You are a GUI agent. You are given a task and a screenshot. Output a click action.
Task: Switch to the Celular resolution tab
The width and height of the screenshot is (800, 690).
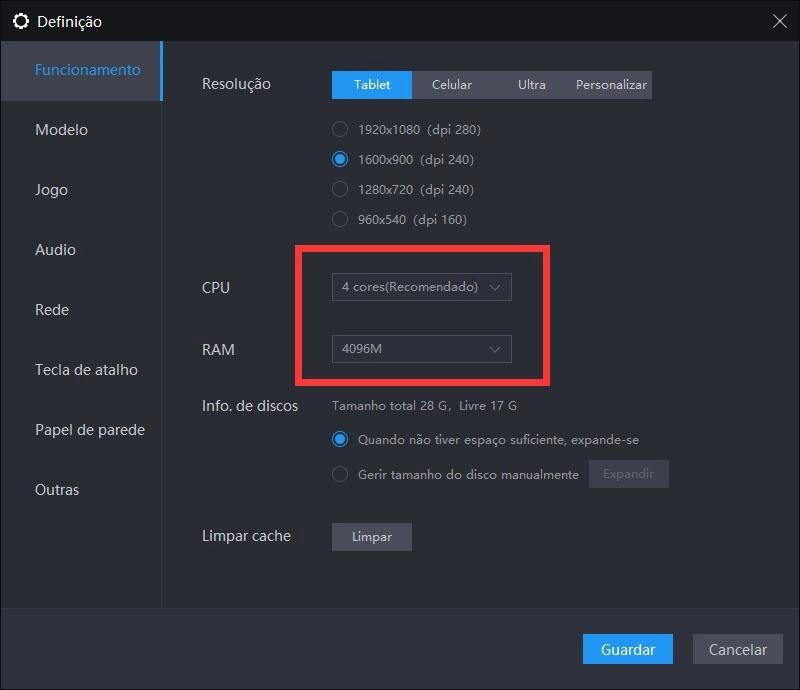(451, 85)
